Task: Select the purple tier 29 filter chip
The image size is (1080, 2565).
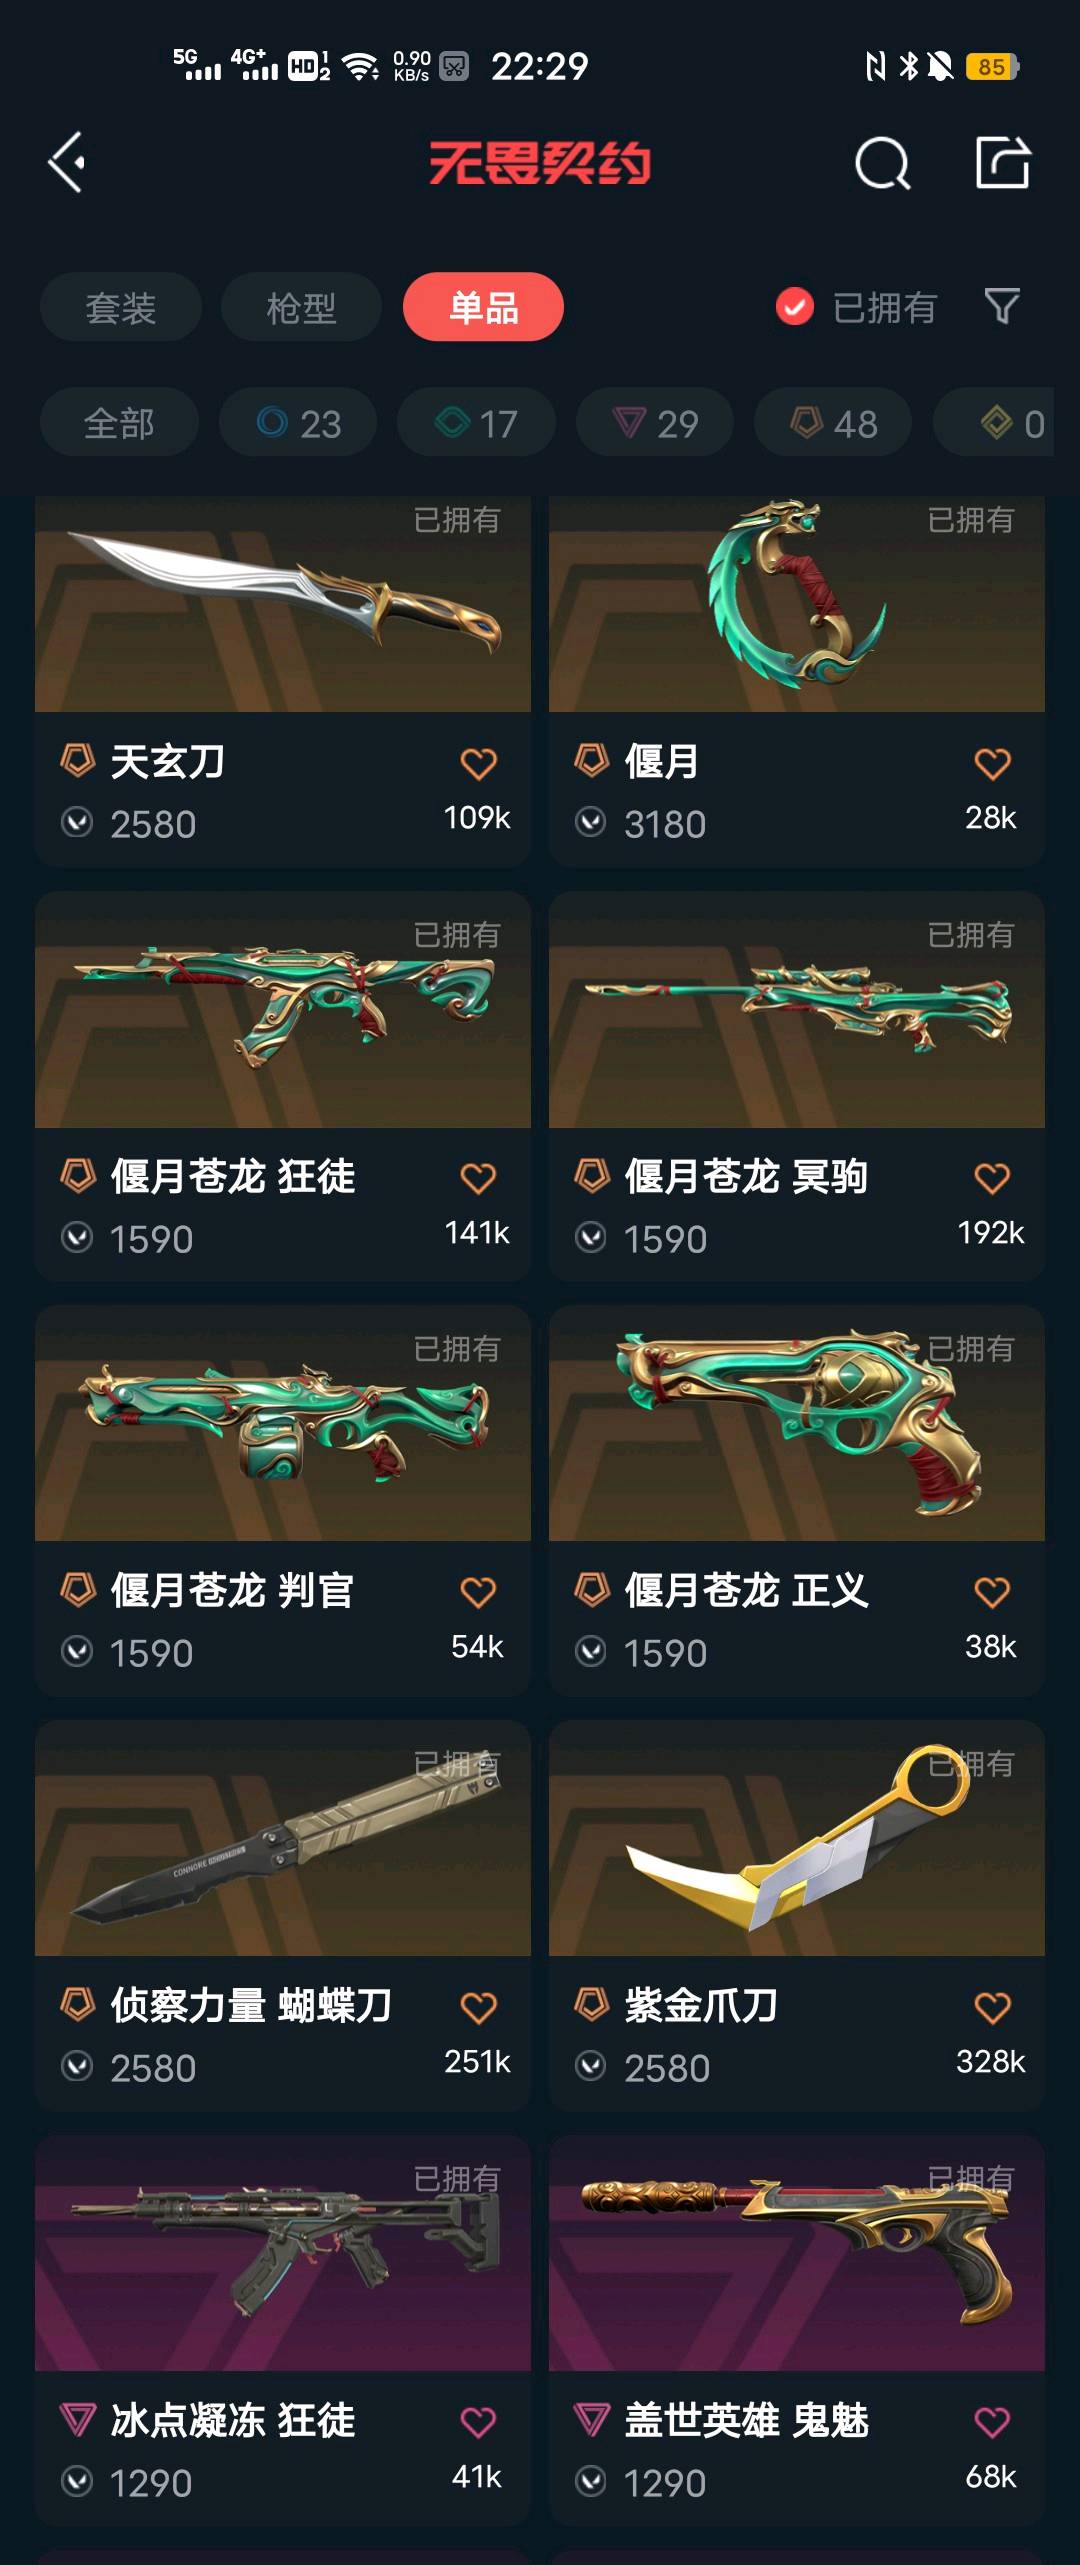Action: 655,423
